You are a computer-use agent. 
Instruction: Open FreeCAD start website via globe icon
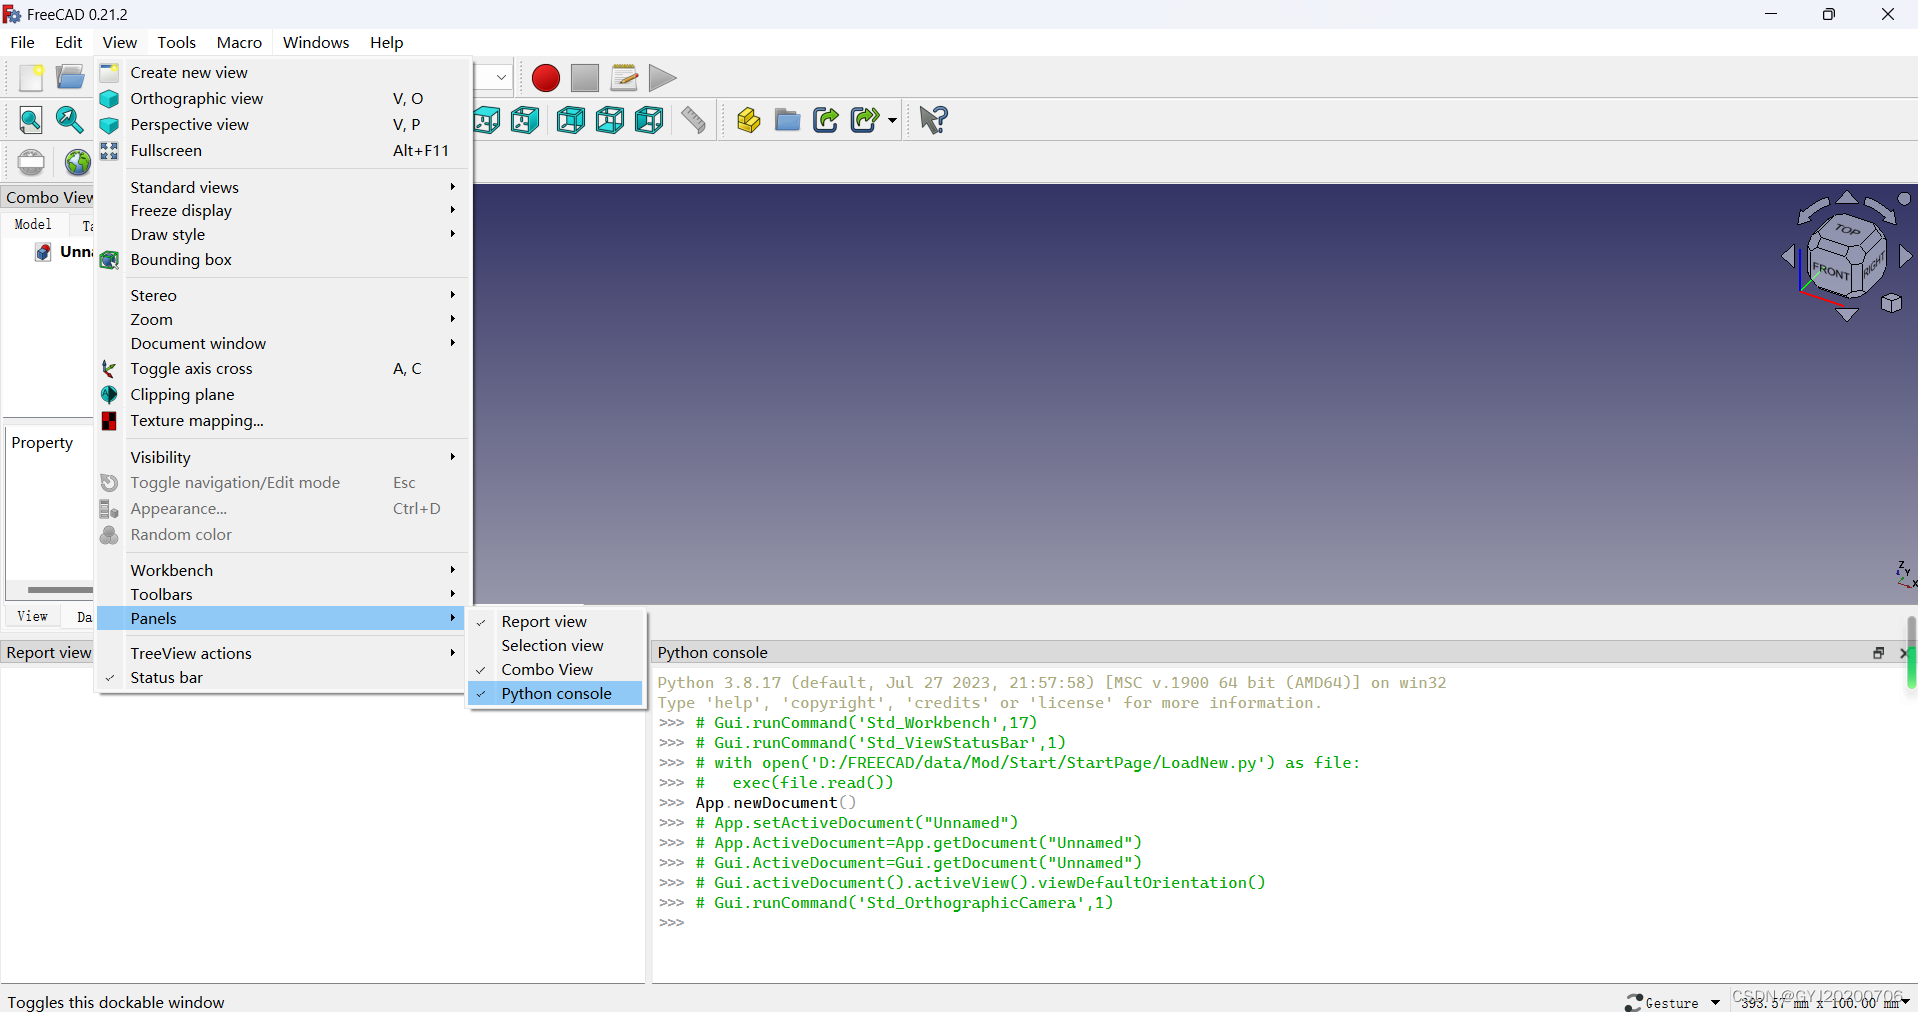76,162
